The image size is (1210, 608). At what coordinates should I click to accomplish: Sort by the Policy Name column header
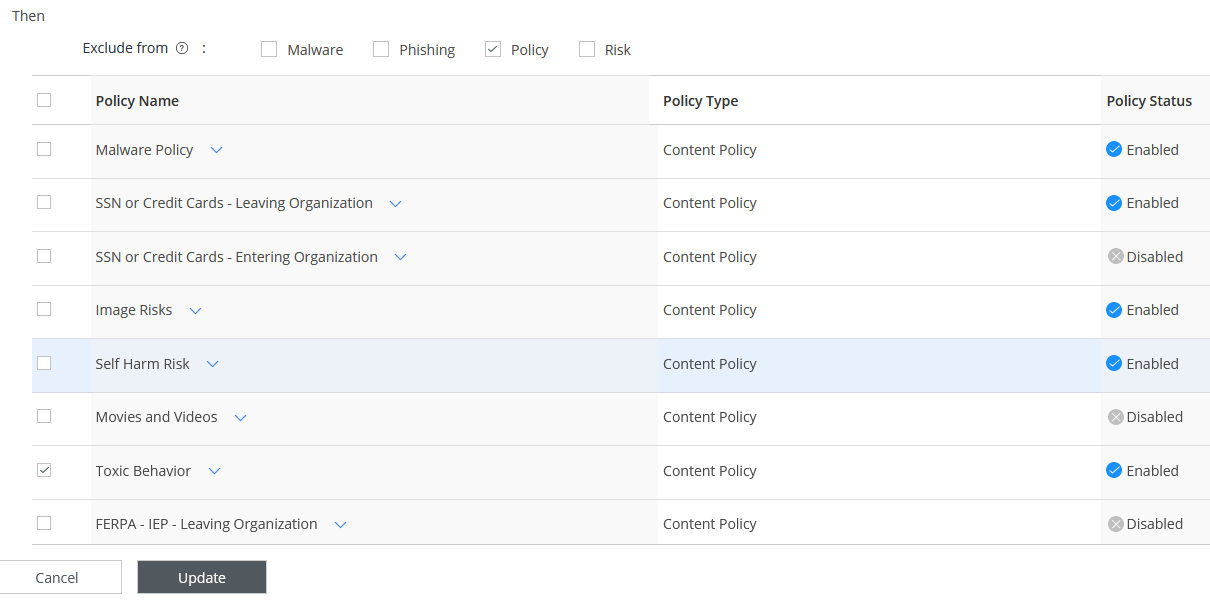[137, 101]
